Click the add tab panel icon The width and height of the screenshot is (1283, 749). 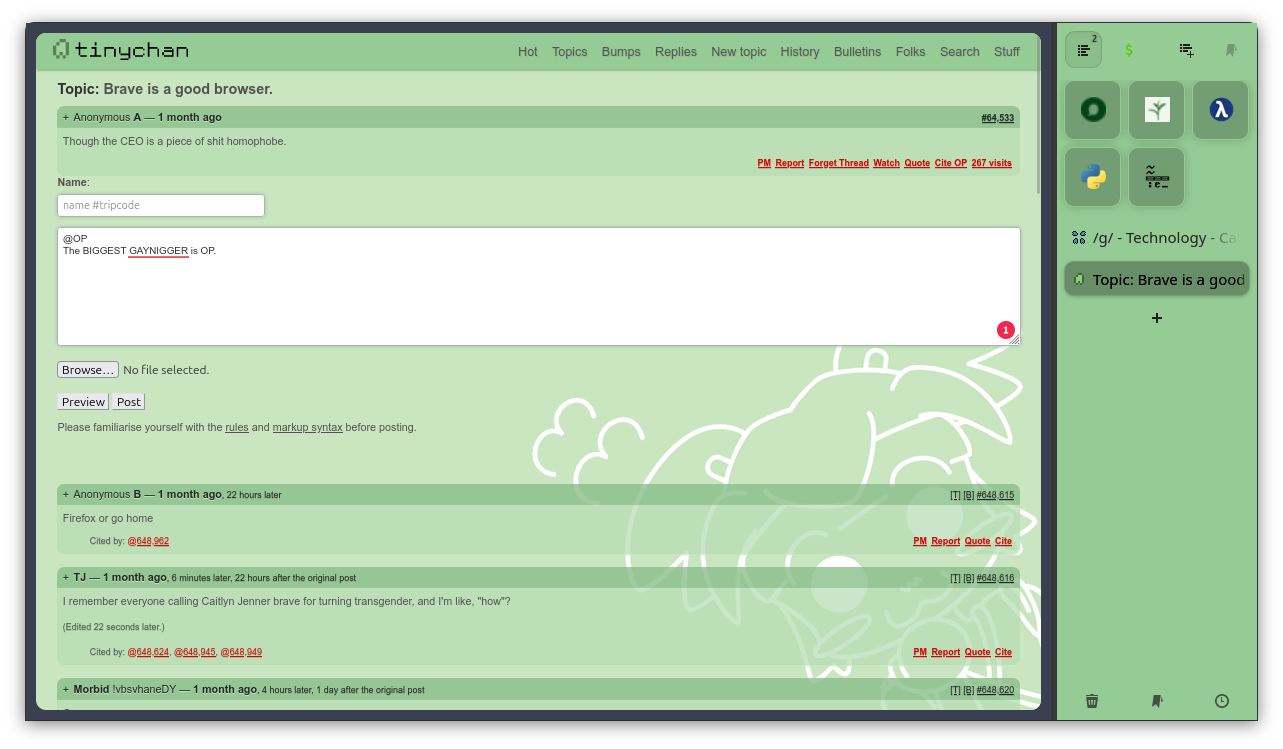click(1186, 50)
